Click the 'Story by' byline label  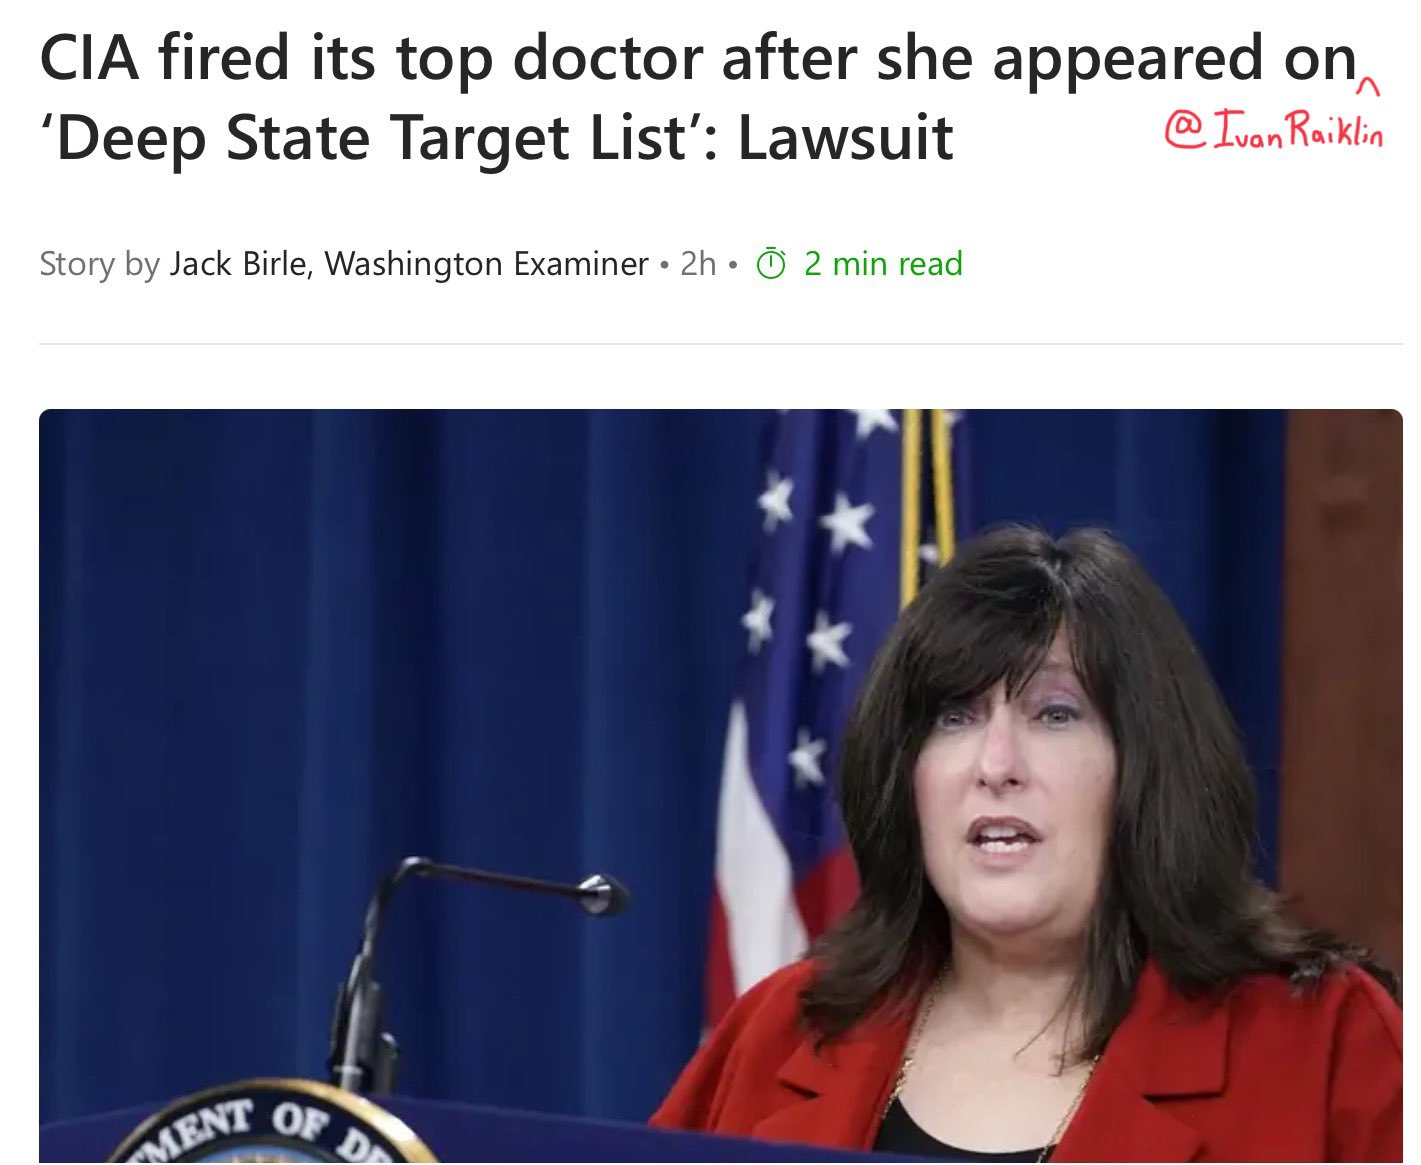99,264
